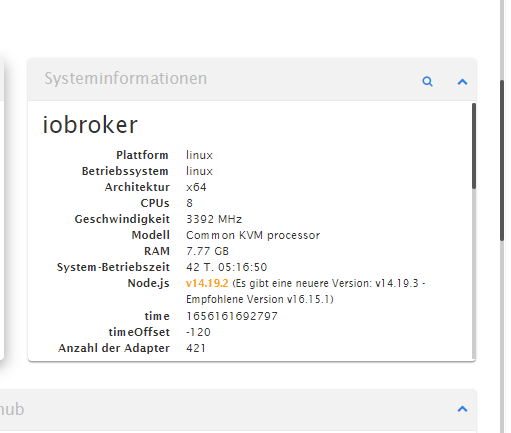
Task: Click the hub panel title text
Action: pyautogui.click(x=12, y=409)
